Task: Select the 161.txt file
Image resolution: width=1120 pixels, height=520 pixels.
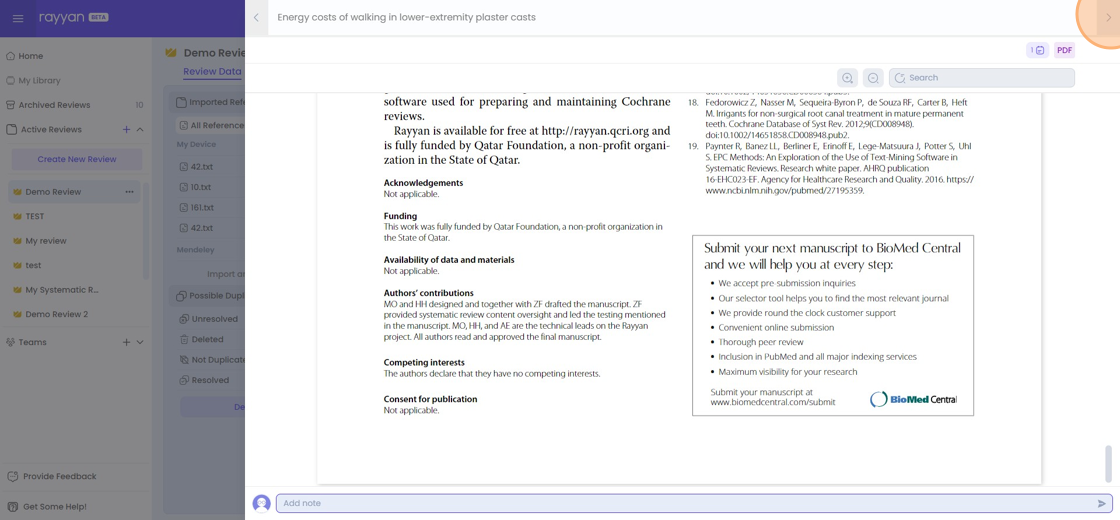Action: [202, 208]
